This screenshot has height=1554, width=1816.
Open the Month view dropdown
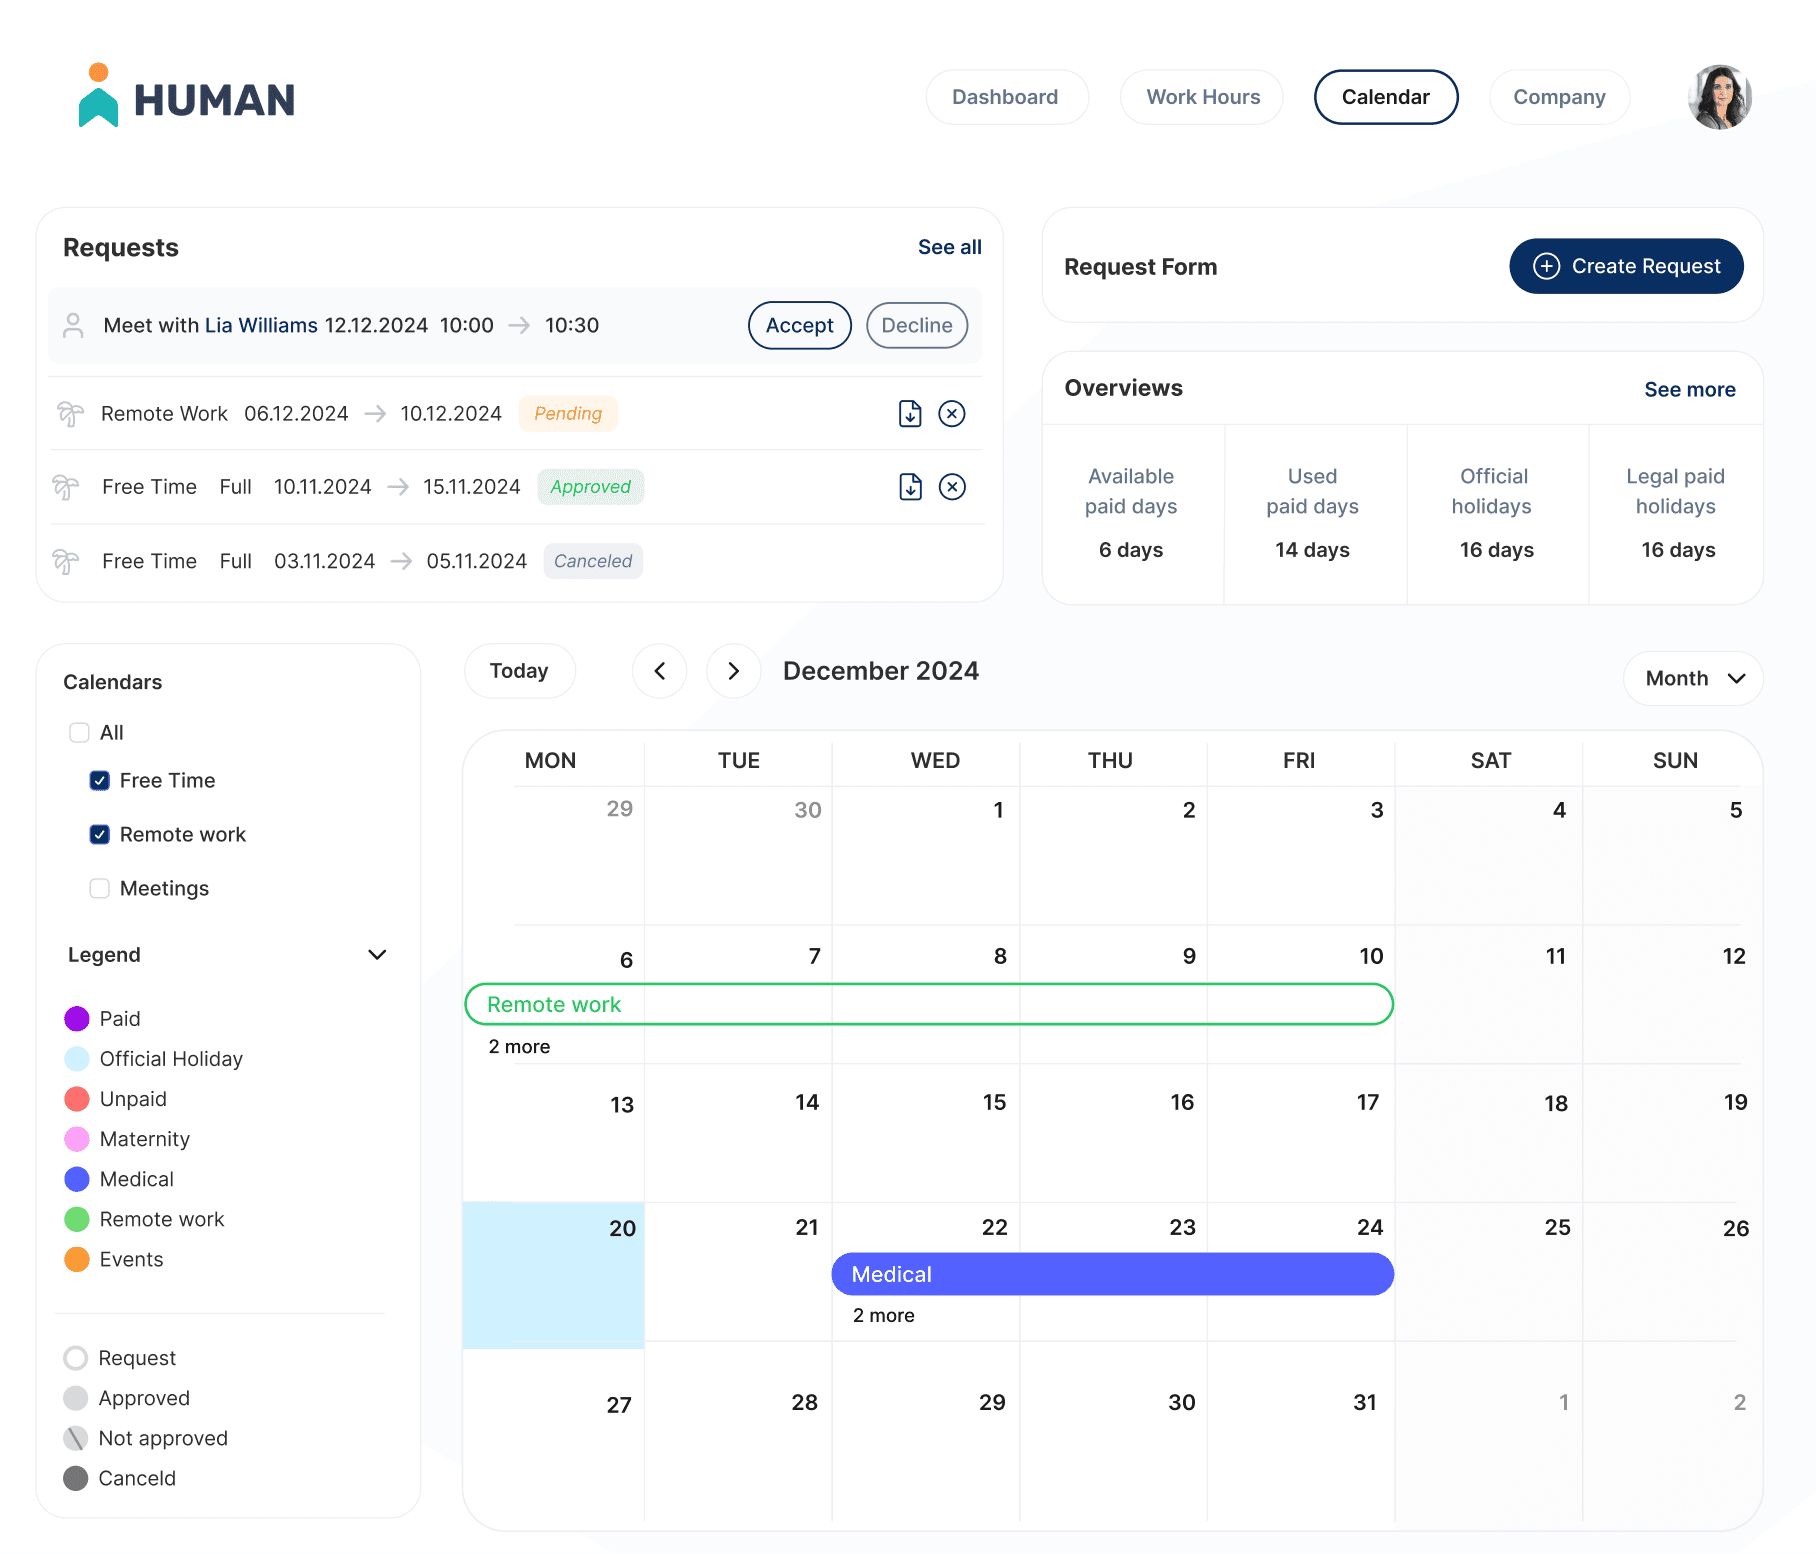1692,678
